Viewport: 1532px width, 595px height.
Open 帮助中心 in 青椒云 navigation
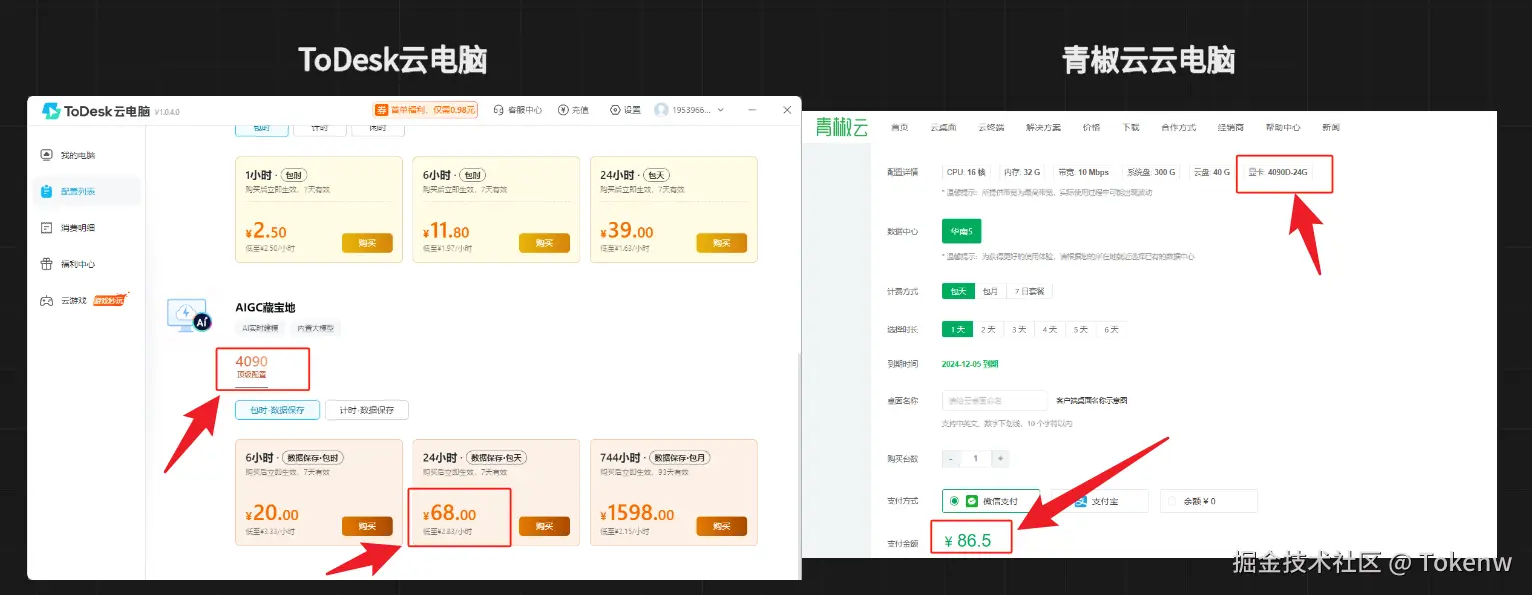click(x=1283, y=128)
